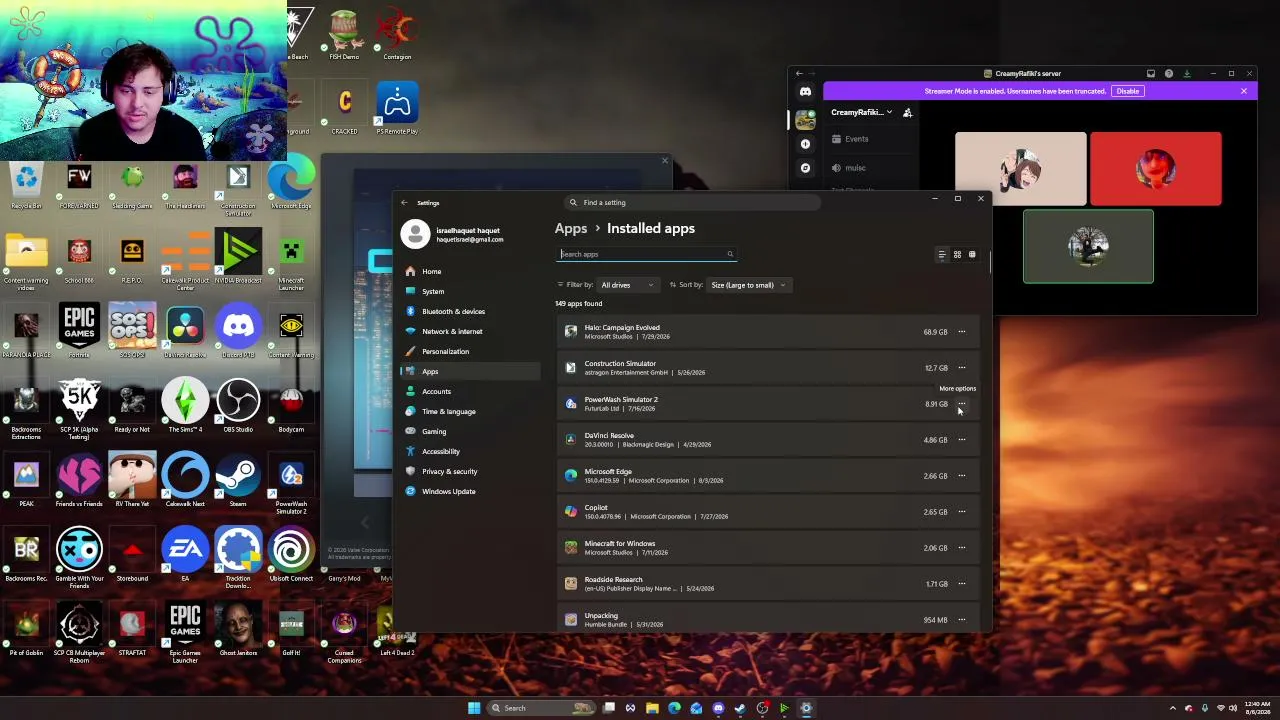The width and height of the screenshot is (1280, 720).
Task: Open More options for Roadside Research row
Action: point(962,584)
